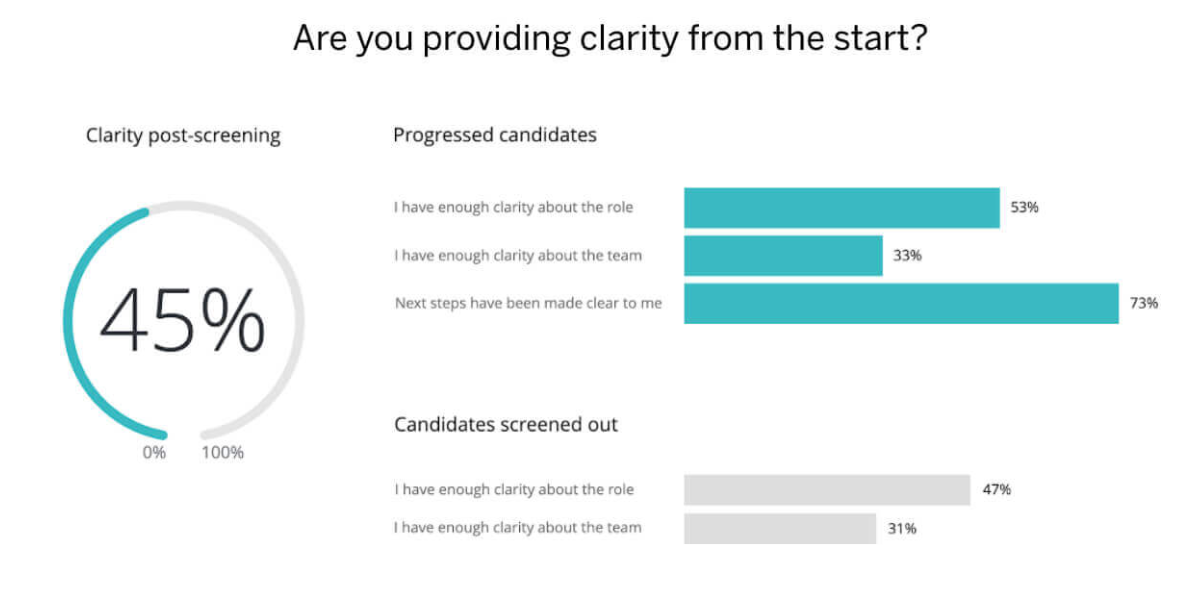
Task: Select the 73% value label
Action: coord(1143,303)
